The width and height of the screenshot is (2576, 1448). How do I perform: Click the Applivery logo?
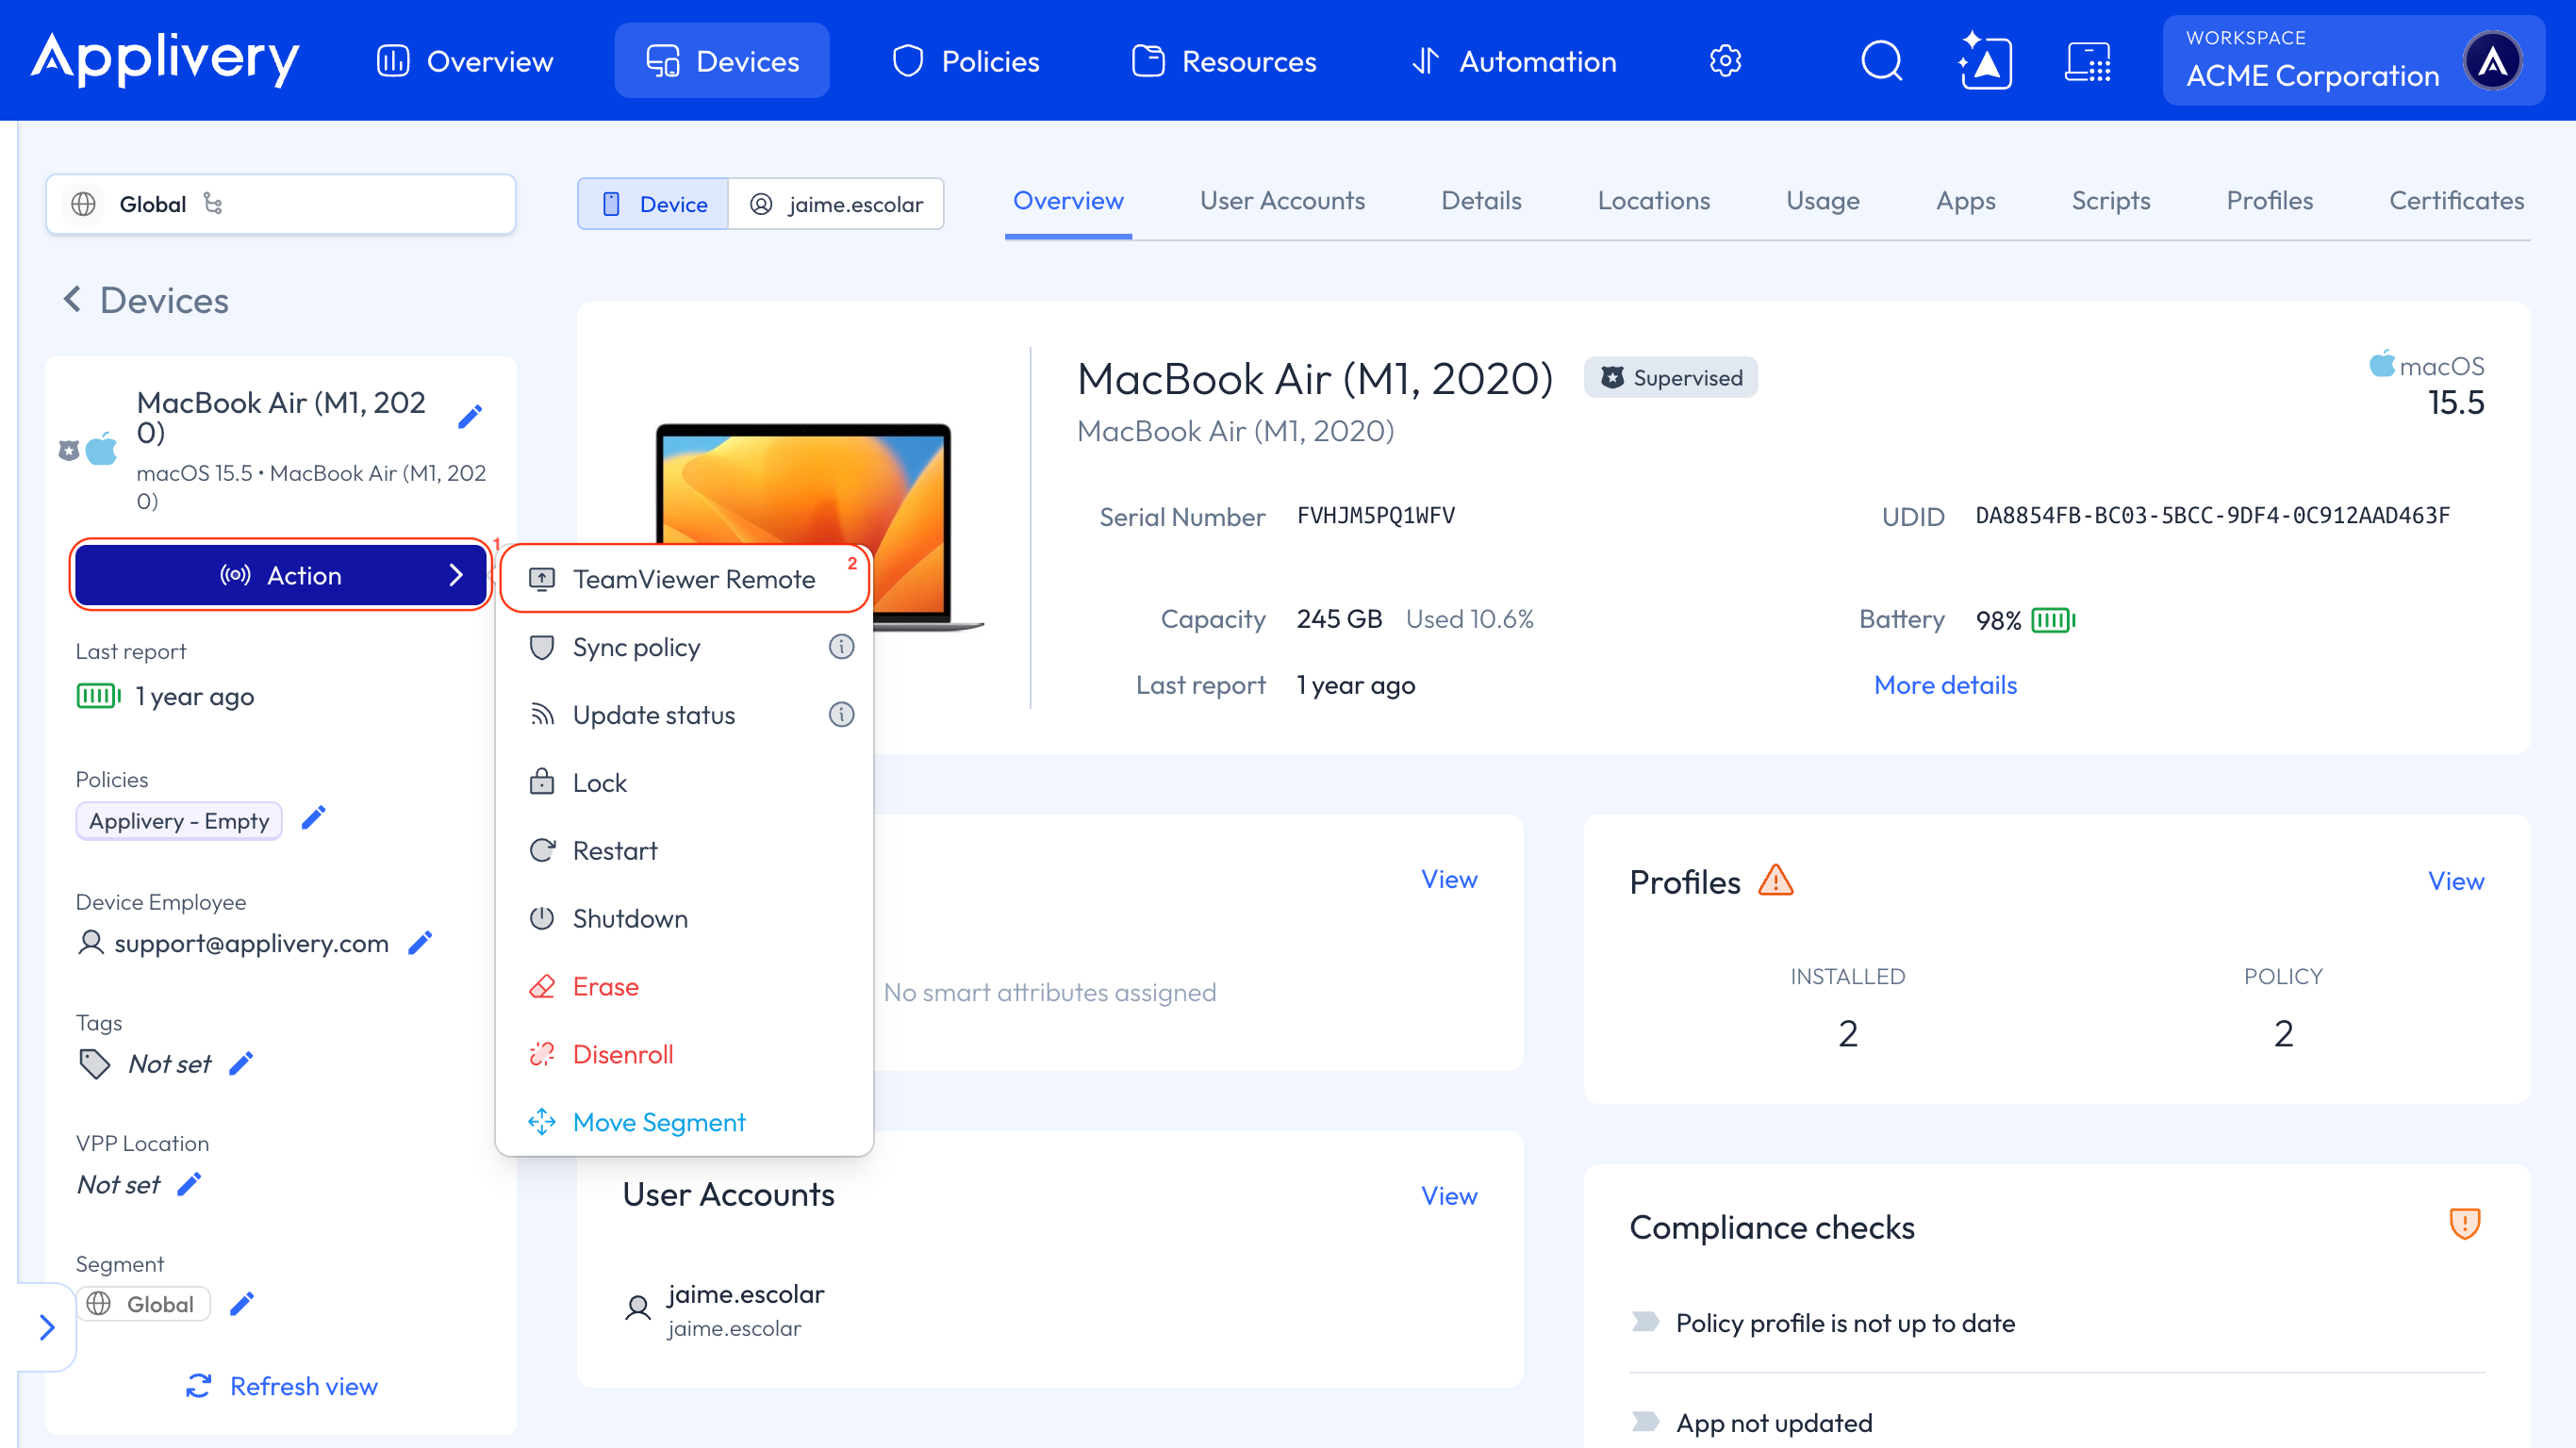point(165,58)
